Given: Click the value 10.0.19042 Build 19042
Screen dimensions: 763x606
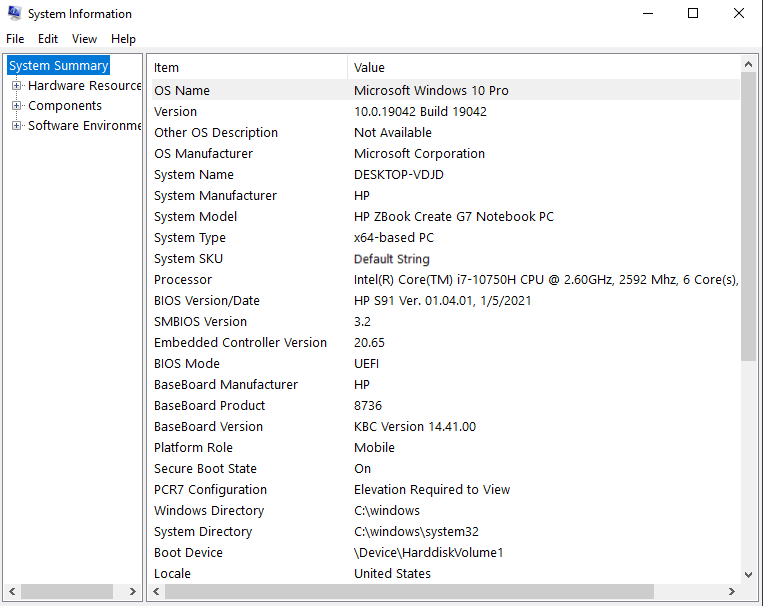Looking at the screenshot, I should pos(420,111).
